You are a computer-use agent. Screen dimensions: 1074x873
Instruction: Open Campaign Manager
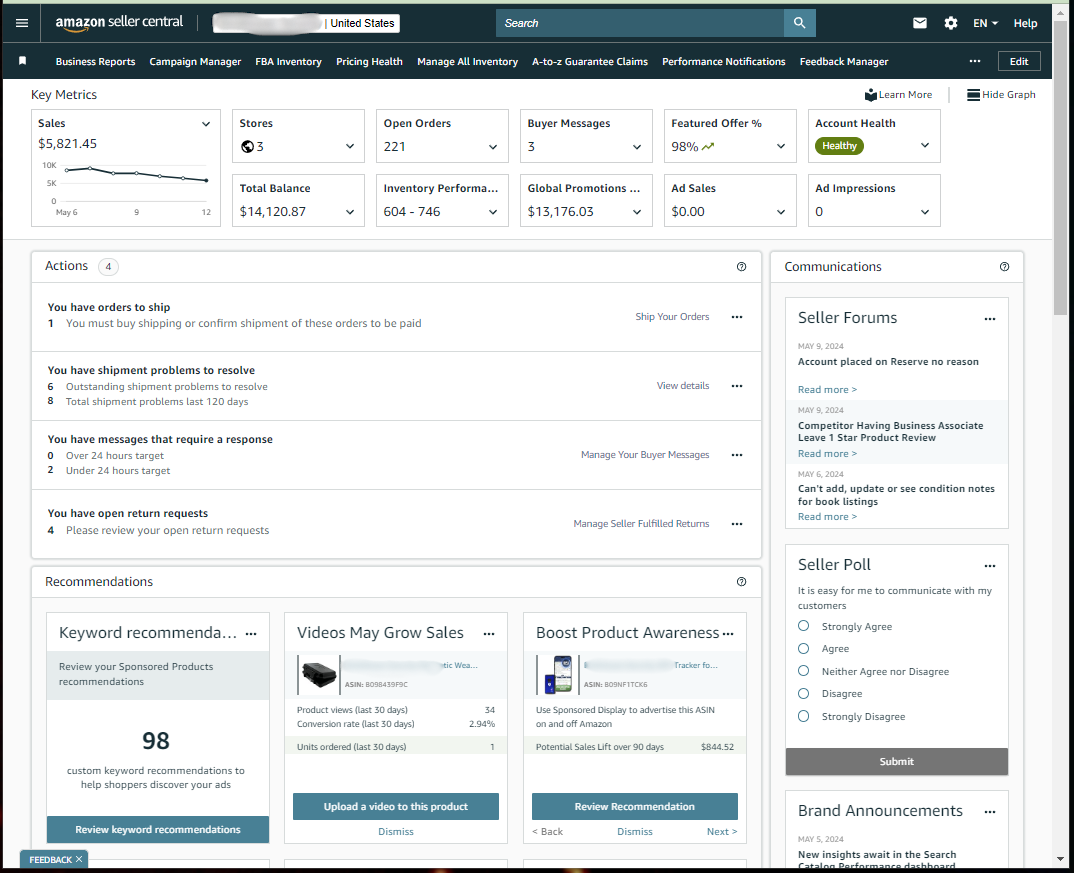click(x=195, y=62)
